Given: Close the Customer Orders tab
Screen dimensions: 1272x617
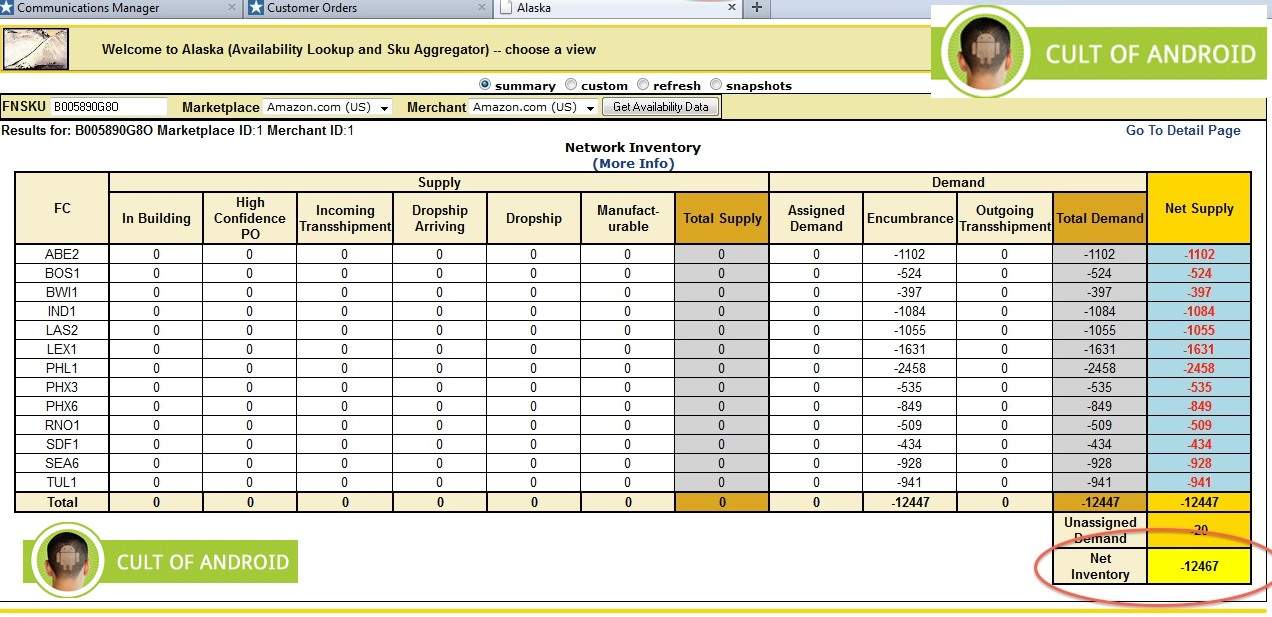Looking at the screenshot, I should point(481,8).
